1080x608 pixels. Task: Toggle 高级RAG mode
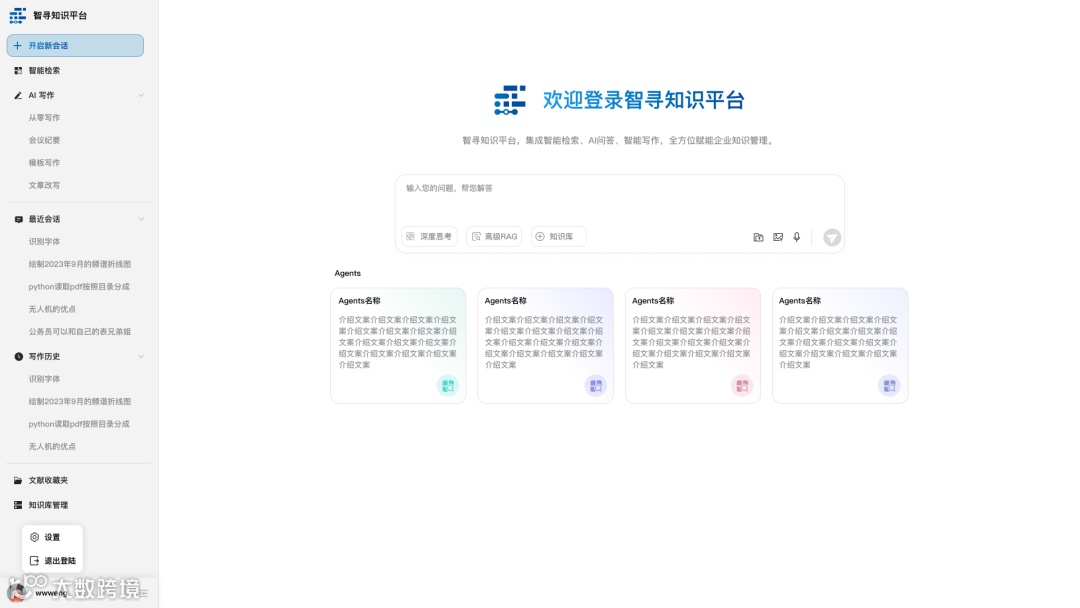coord(494,236)
